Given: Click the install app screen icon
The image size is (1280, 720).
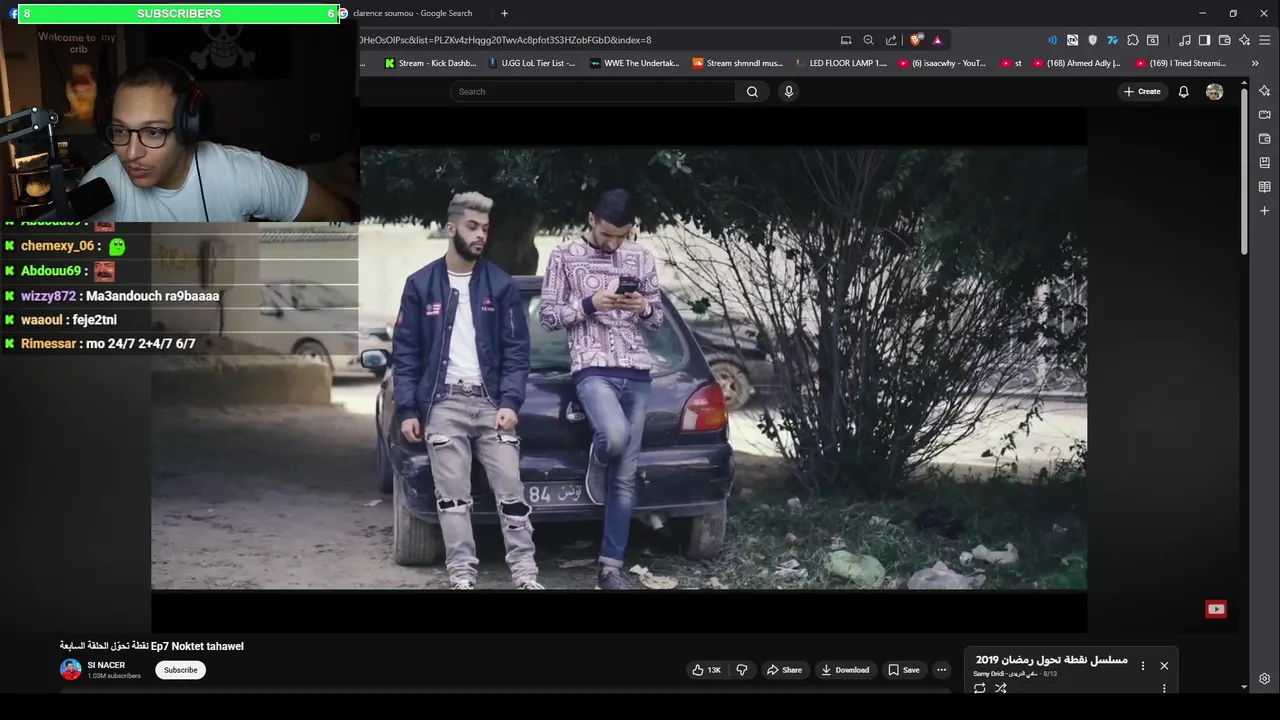Looking at the screenshot, I should tap(846, 40).
